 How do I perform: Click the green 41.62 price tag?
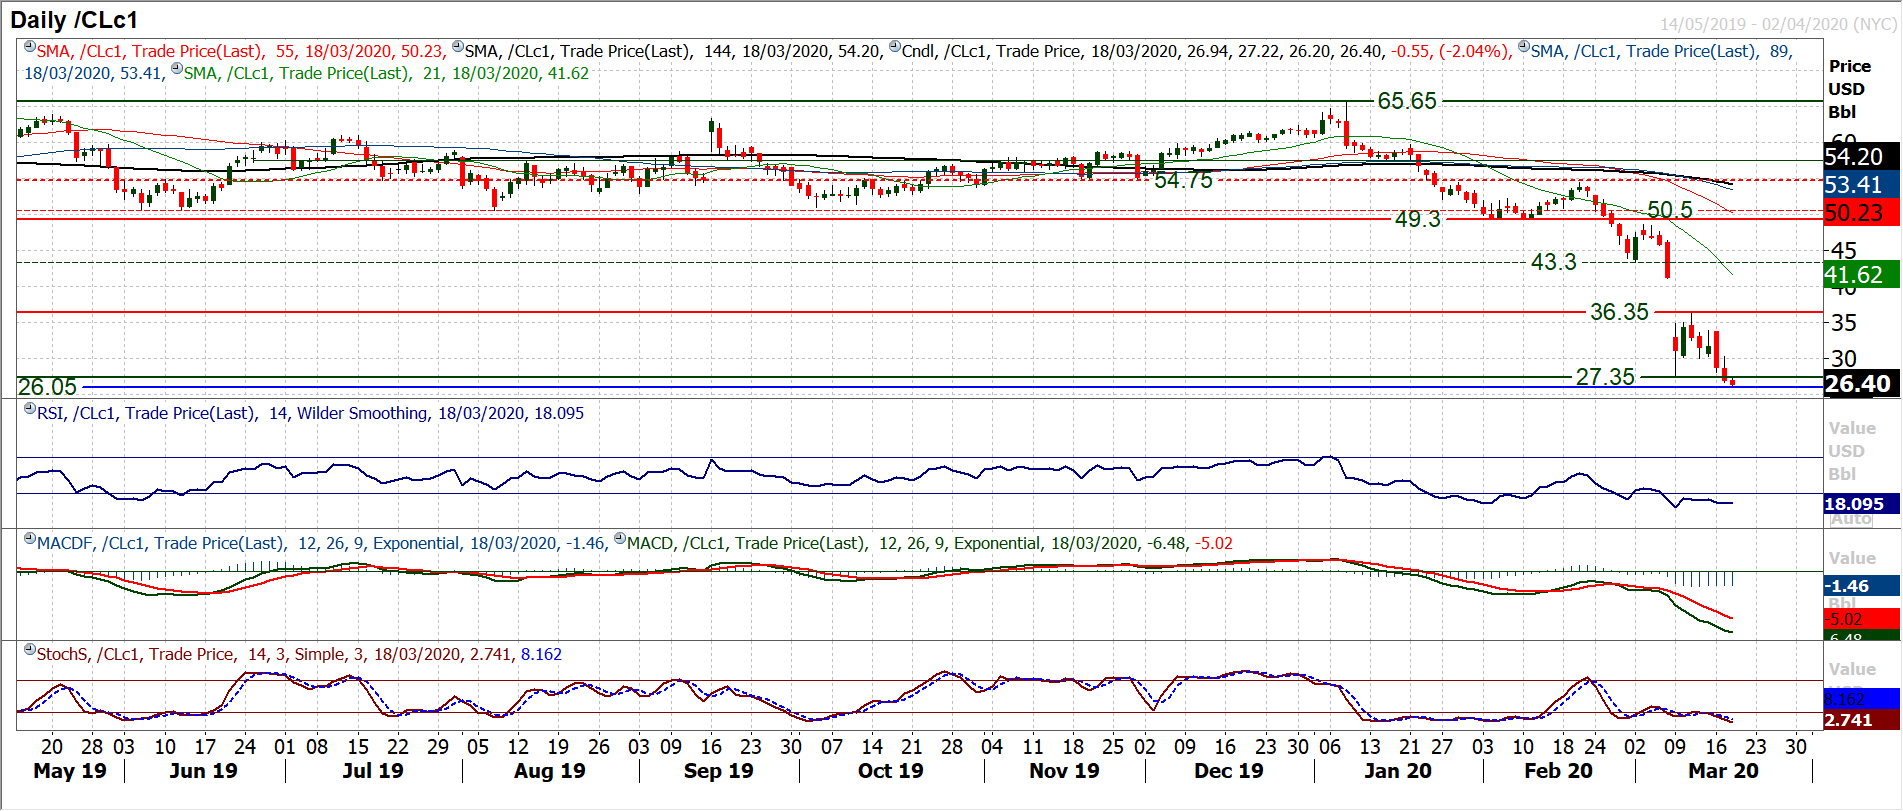point(1861,275)
